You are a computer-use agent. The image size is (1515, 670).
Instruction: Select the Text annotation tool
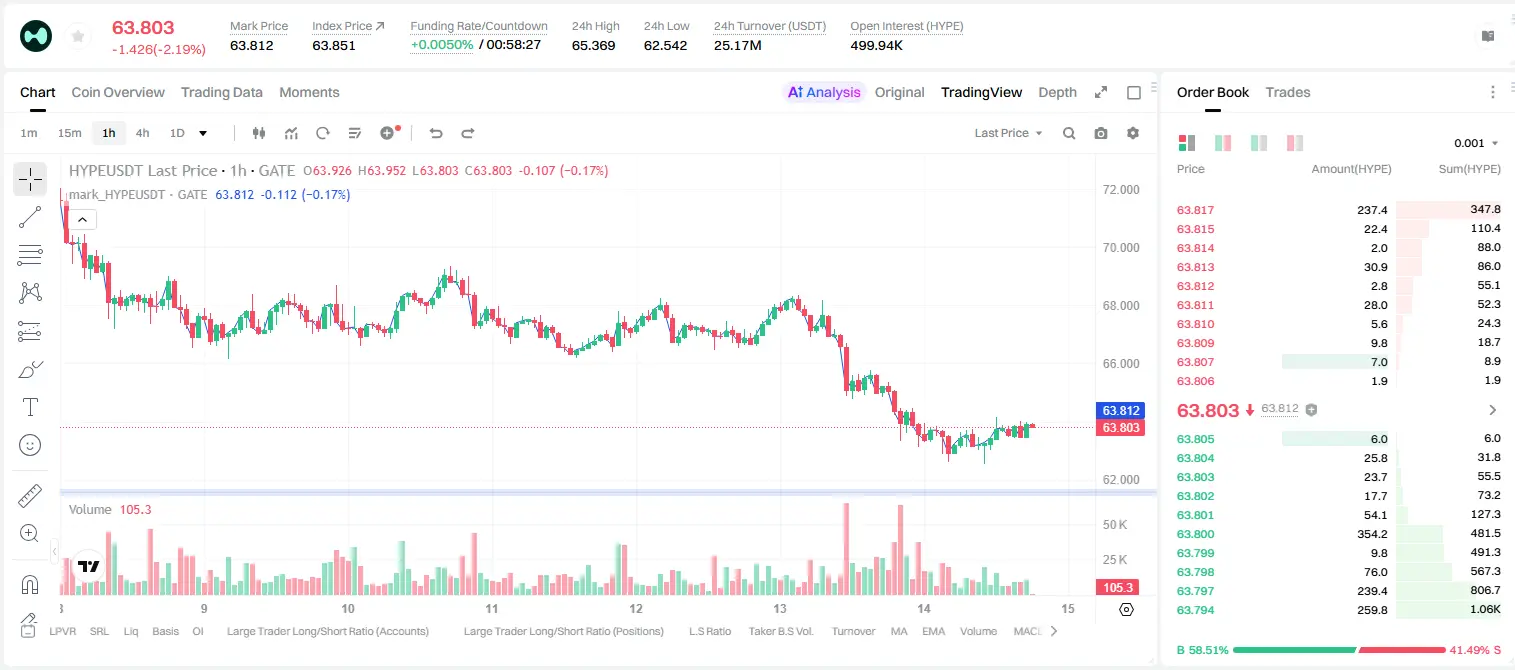[30, 407]
